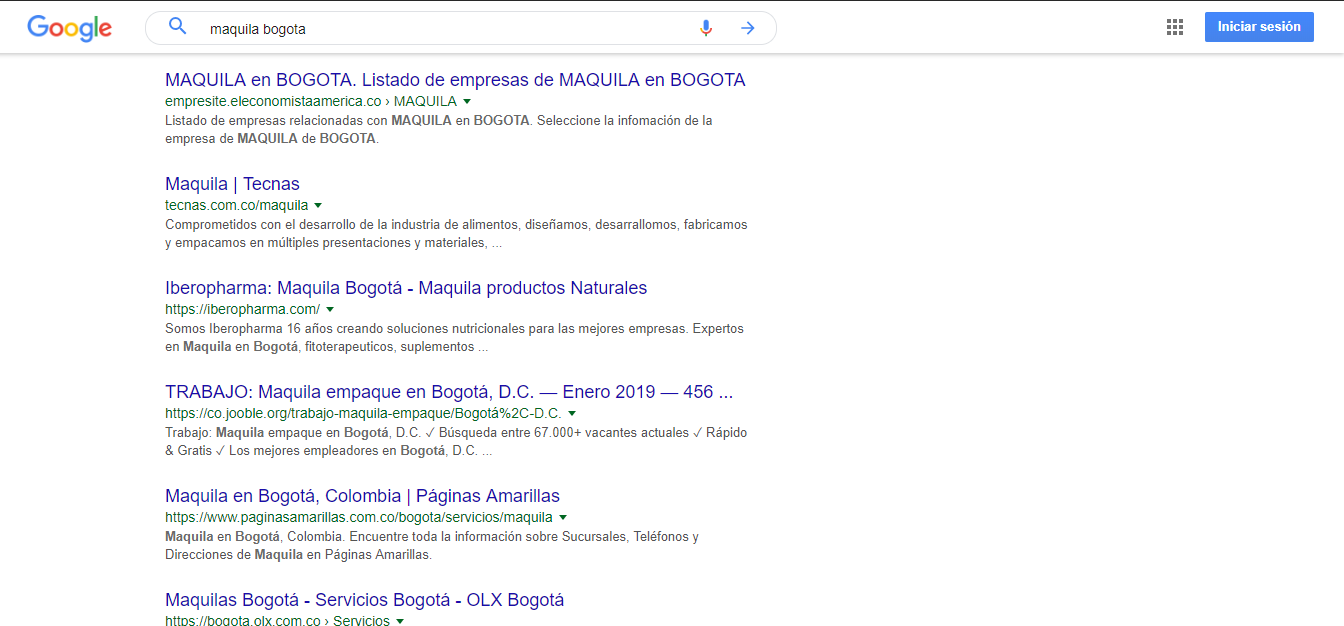Visit the Iberopharma Maquila Bogotá result
Screen dimensions: 1344x626
click(x=406, y=288)
